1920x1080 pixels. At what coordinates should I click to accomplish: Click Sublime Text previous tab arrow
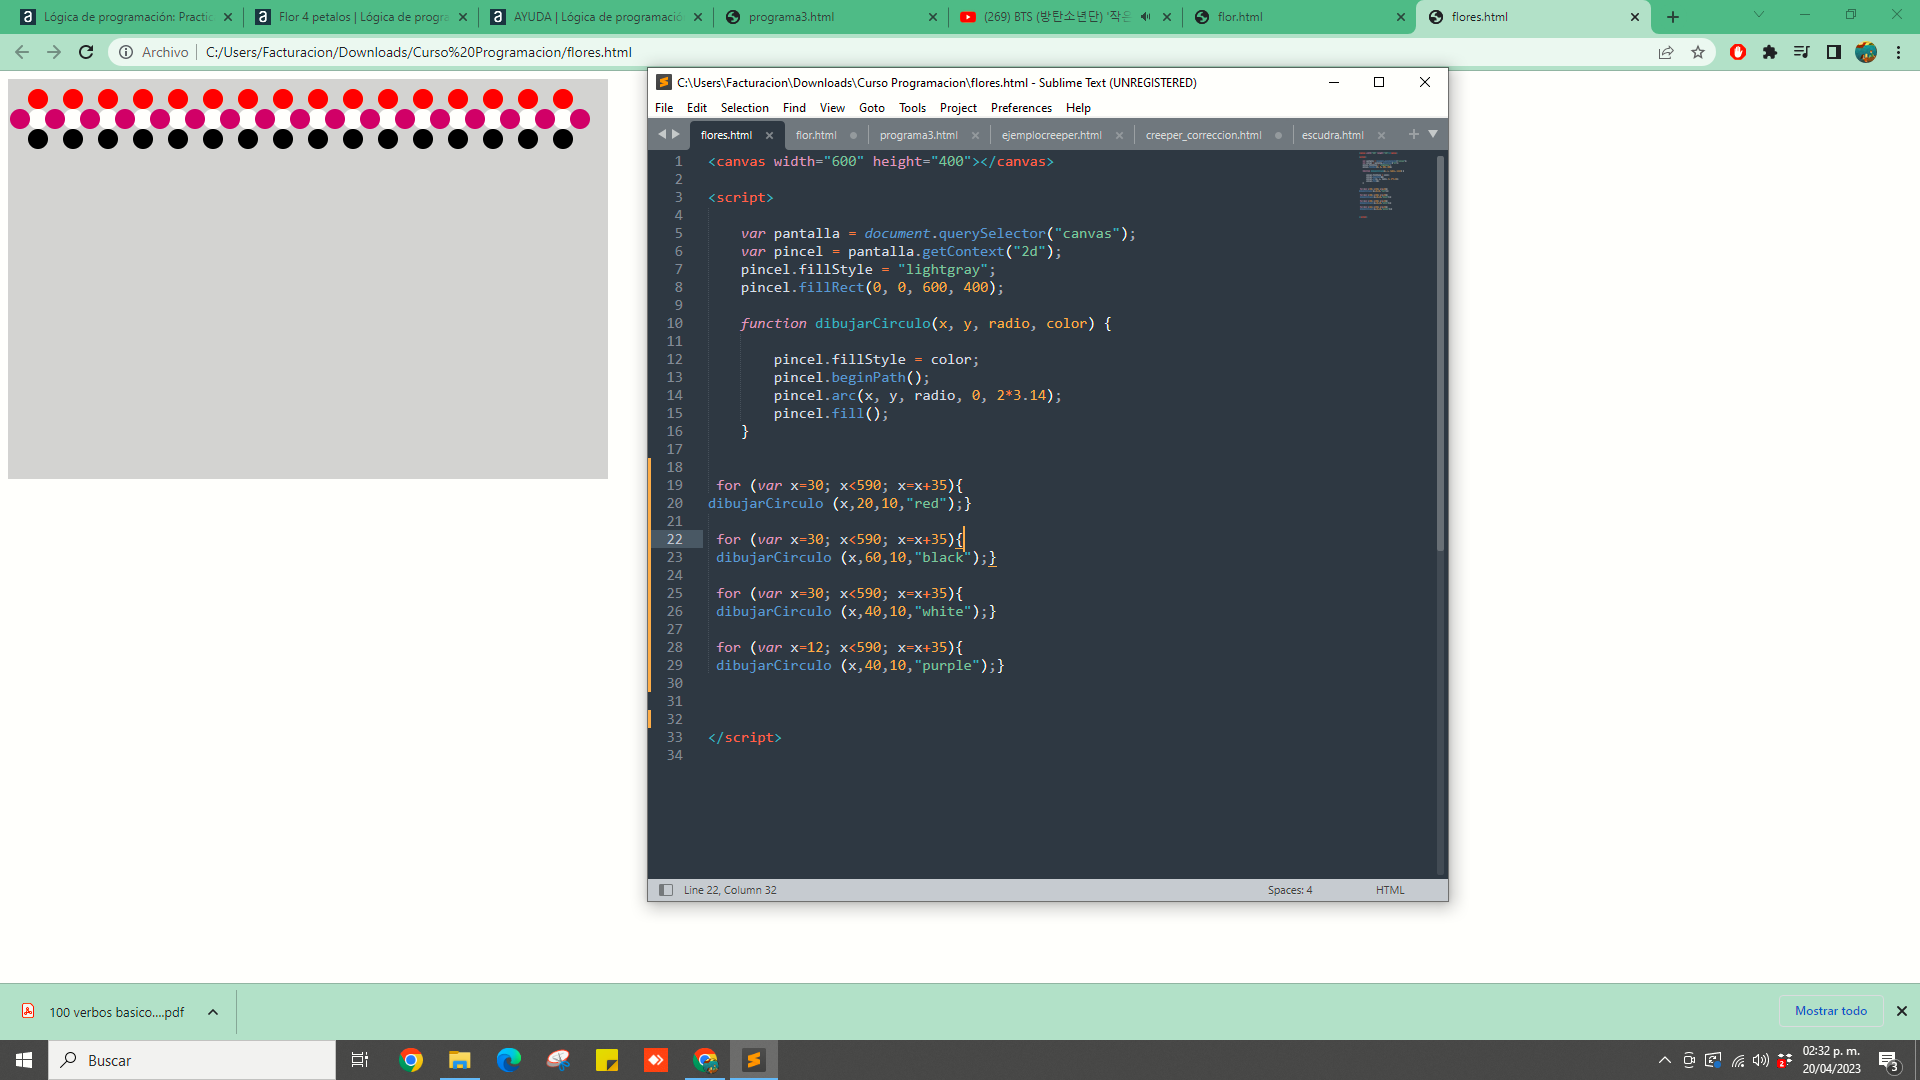tap(661, 134)
